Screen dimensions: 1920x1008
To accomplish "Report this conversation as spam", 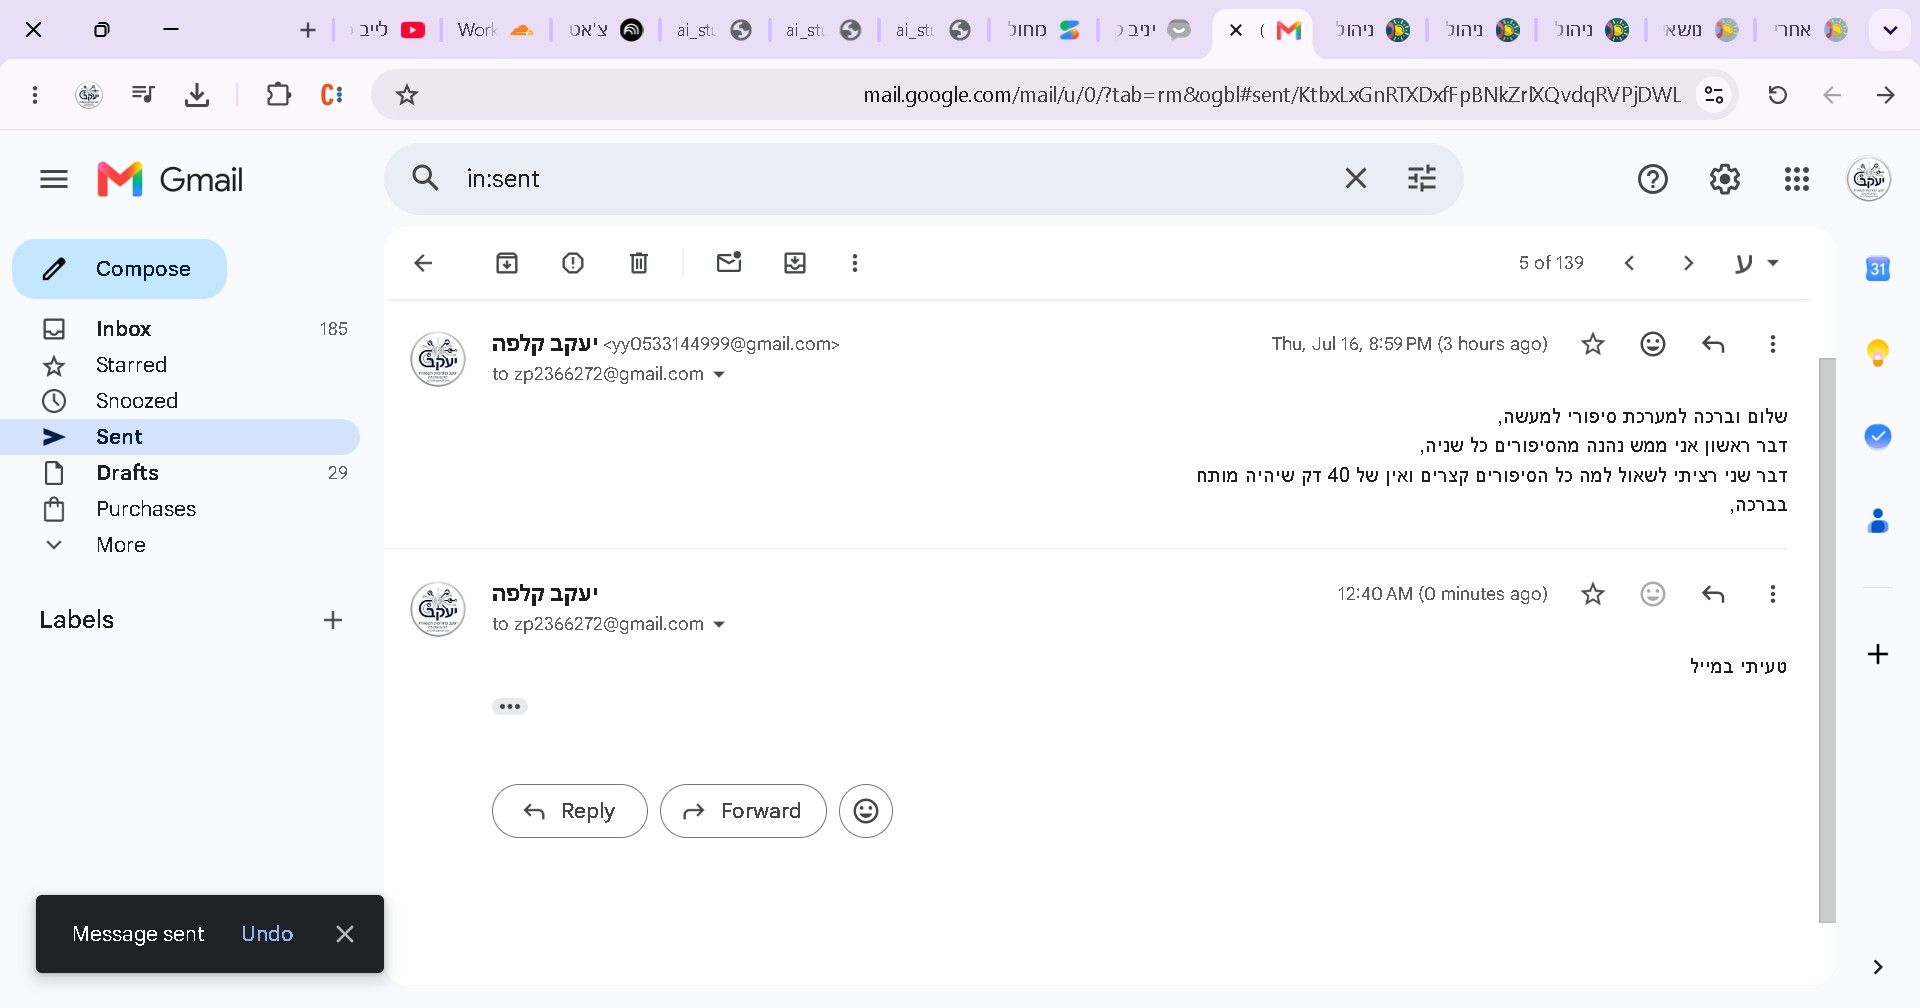I will click(573, 263).
